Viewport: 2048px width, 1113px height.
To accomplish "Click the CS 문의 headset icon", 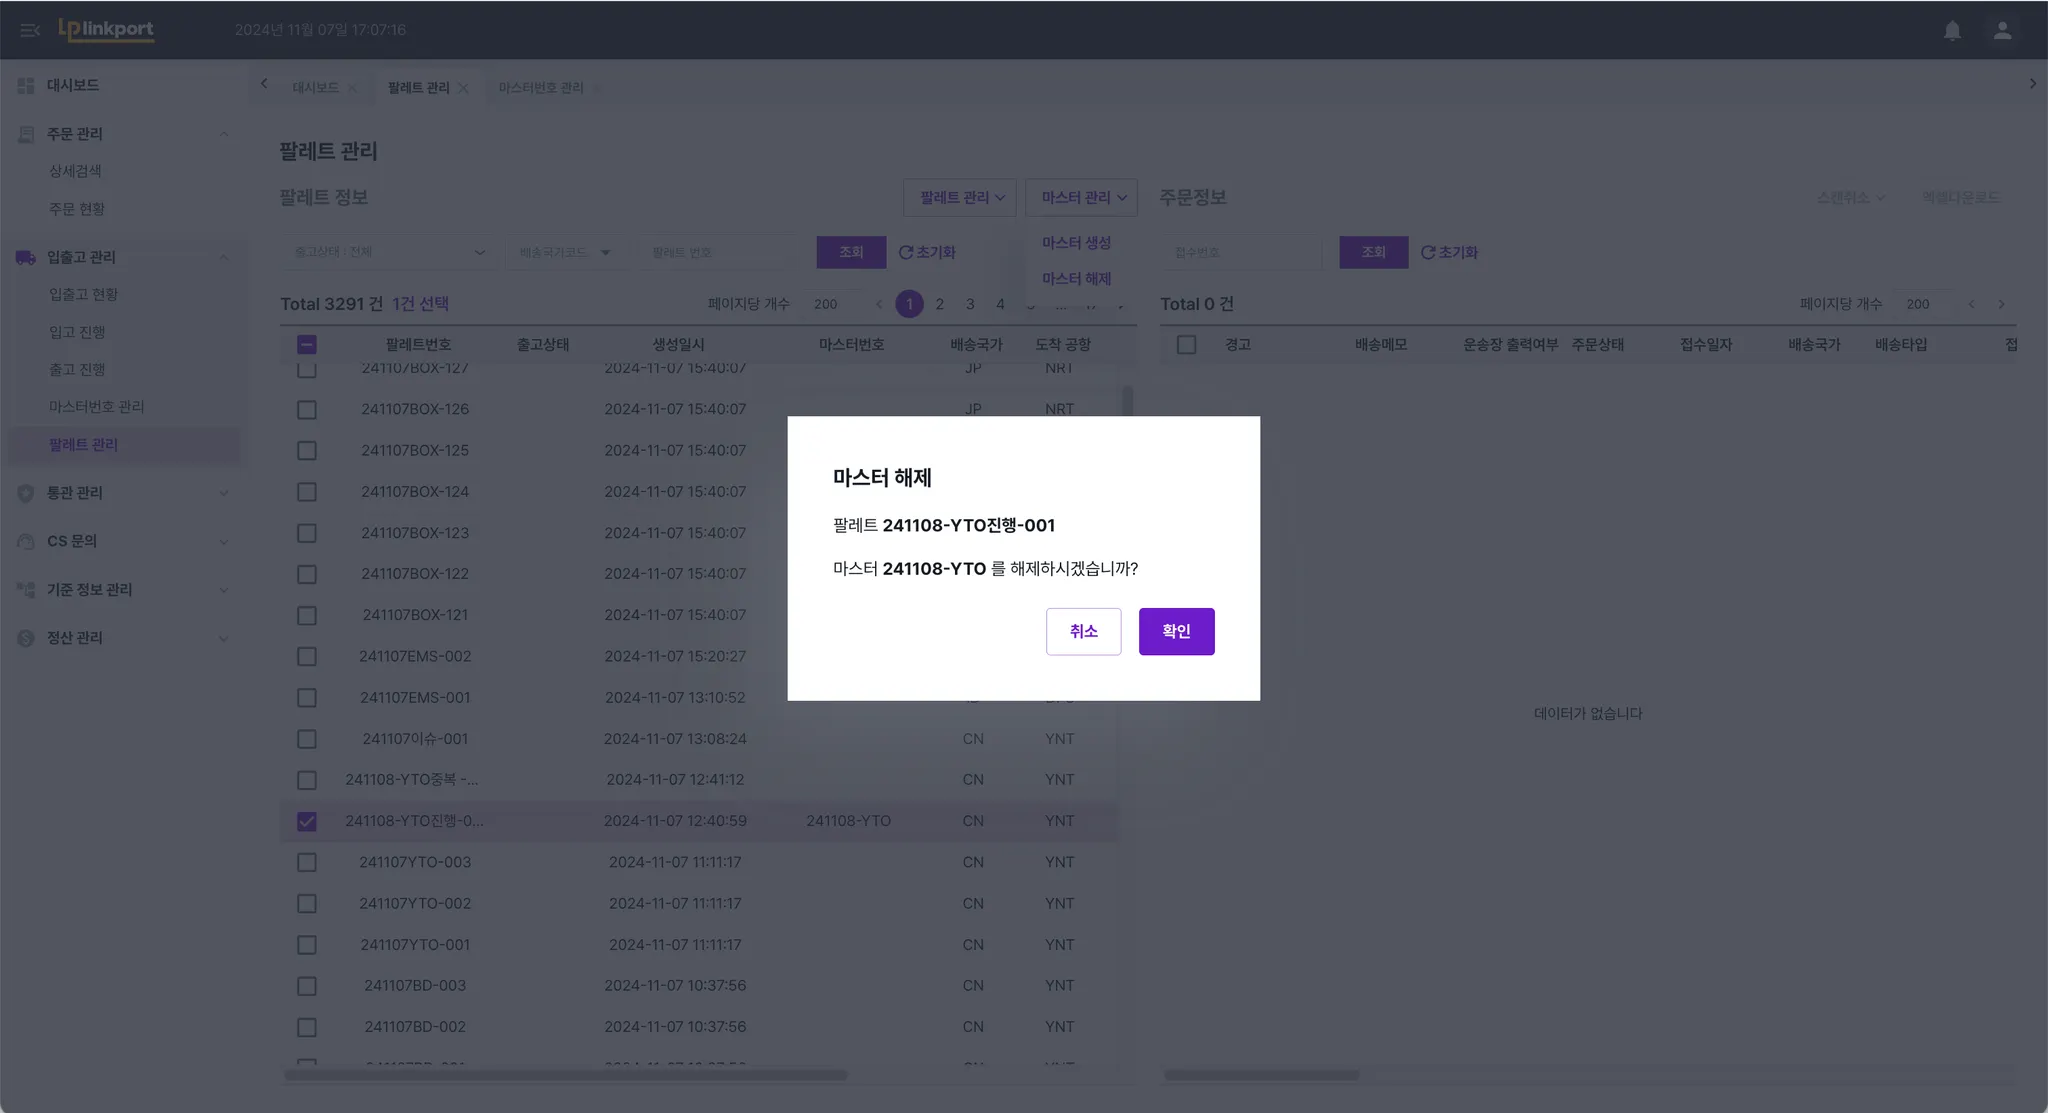I will click(x=26, y=541).
